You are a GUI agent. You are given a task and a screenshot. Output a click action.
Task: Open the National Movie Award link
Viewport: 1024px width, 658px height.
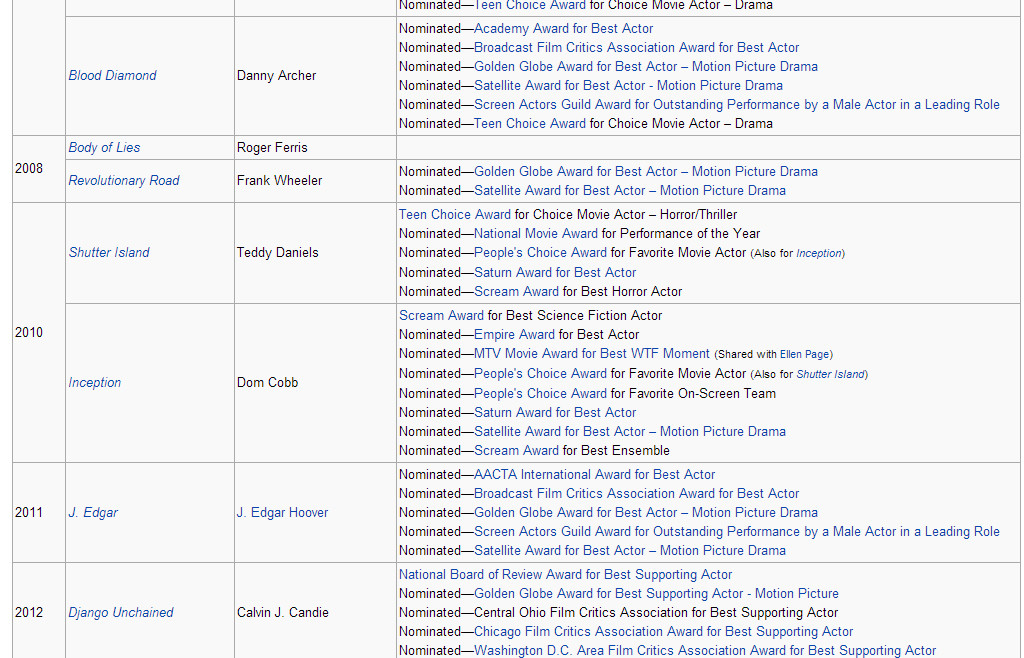point(536,234)
